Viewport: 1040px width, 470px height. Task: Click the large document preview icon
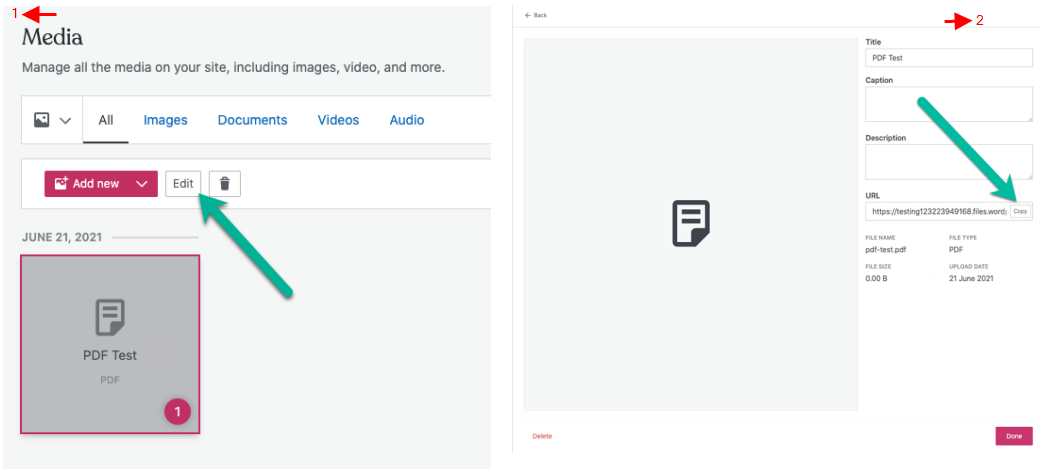click(x=690, y=224)
